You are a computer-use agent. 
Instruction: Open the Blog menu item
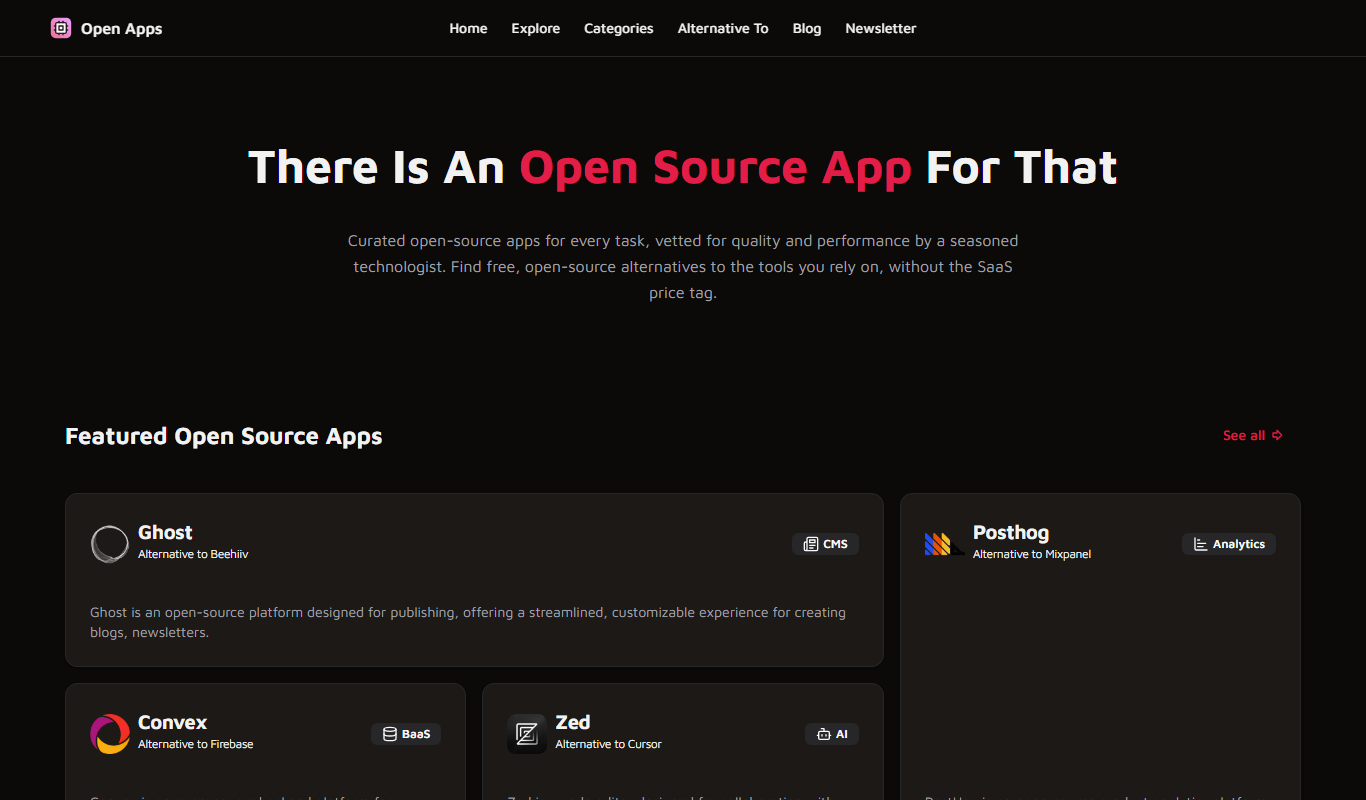(807, 28)
